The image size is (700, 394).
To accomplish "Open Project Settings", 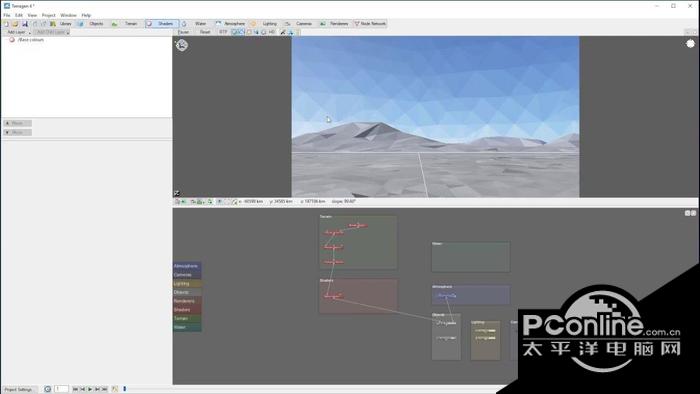I will pyautogui.click(x=19, y=389).
